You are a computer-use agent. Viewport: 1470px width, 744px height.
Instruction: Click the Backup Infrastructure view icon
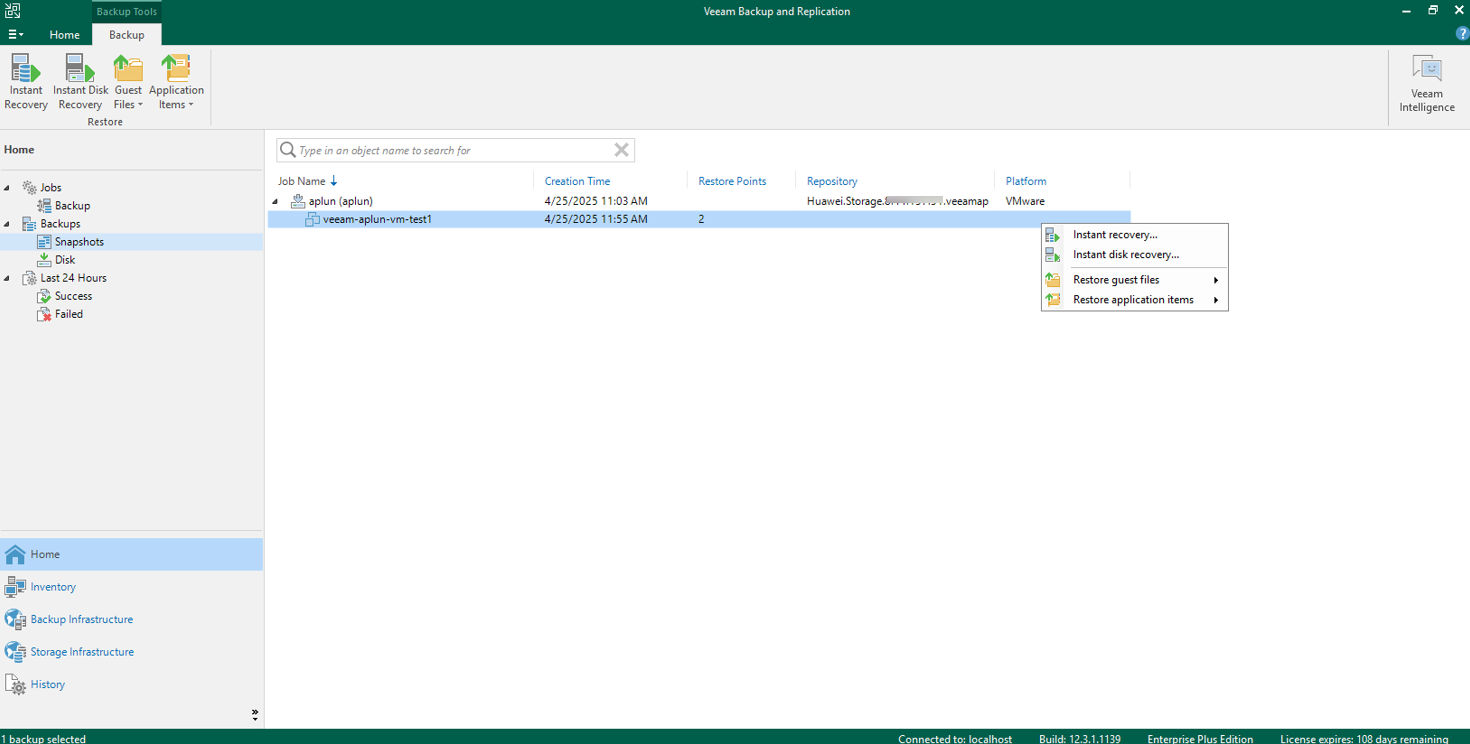click(x=15, y=620)
